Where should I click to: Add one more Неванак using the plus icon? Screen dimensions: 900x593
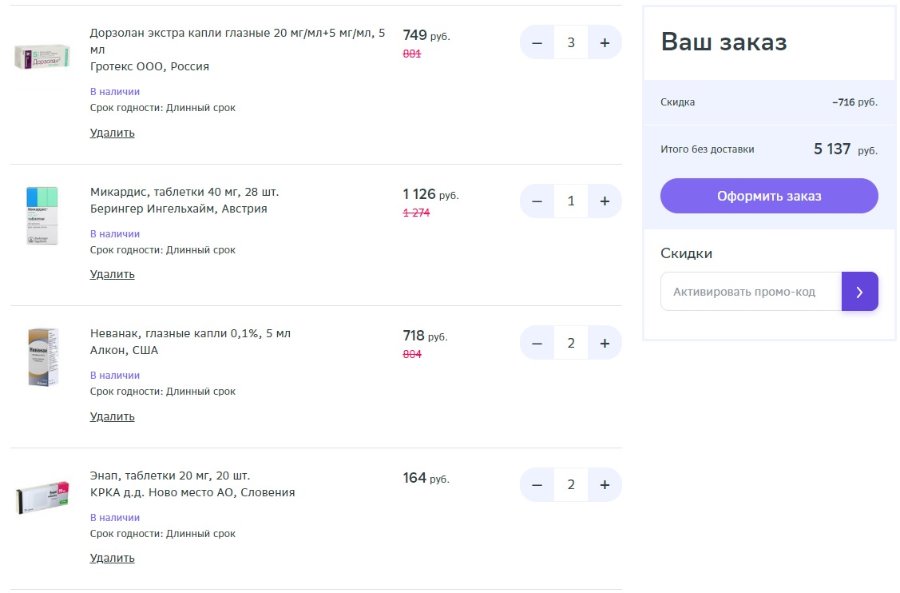605,343
